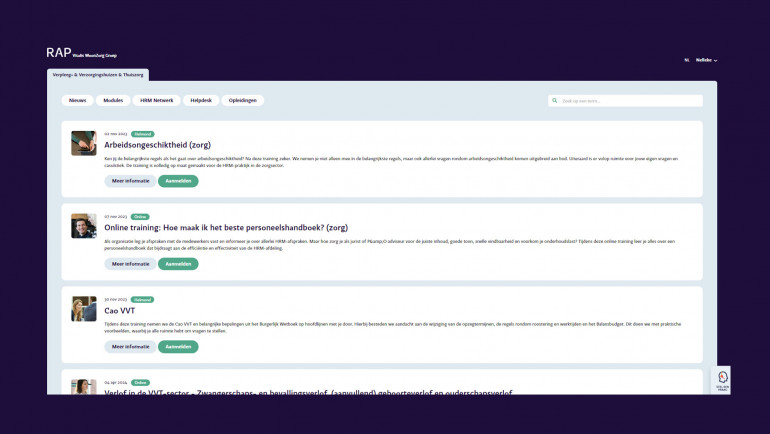Open the floating help widget icon
Image resolution: width=770 pixels, height=434 pixels.
[x=722, y=380]
